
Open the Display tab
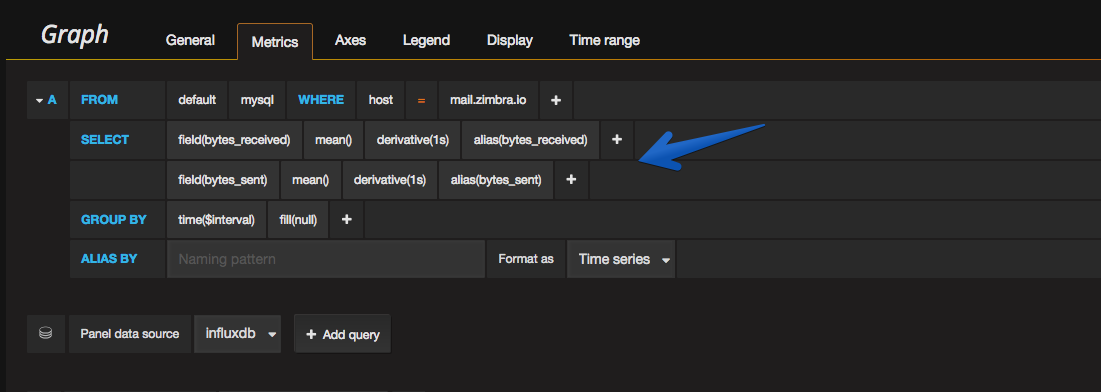point(510,41)
